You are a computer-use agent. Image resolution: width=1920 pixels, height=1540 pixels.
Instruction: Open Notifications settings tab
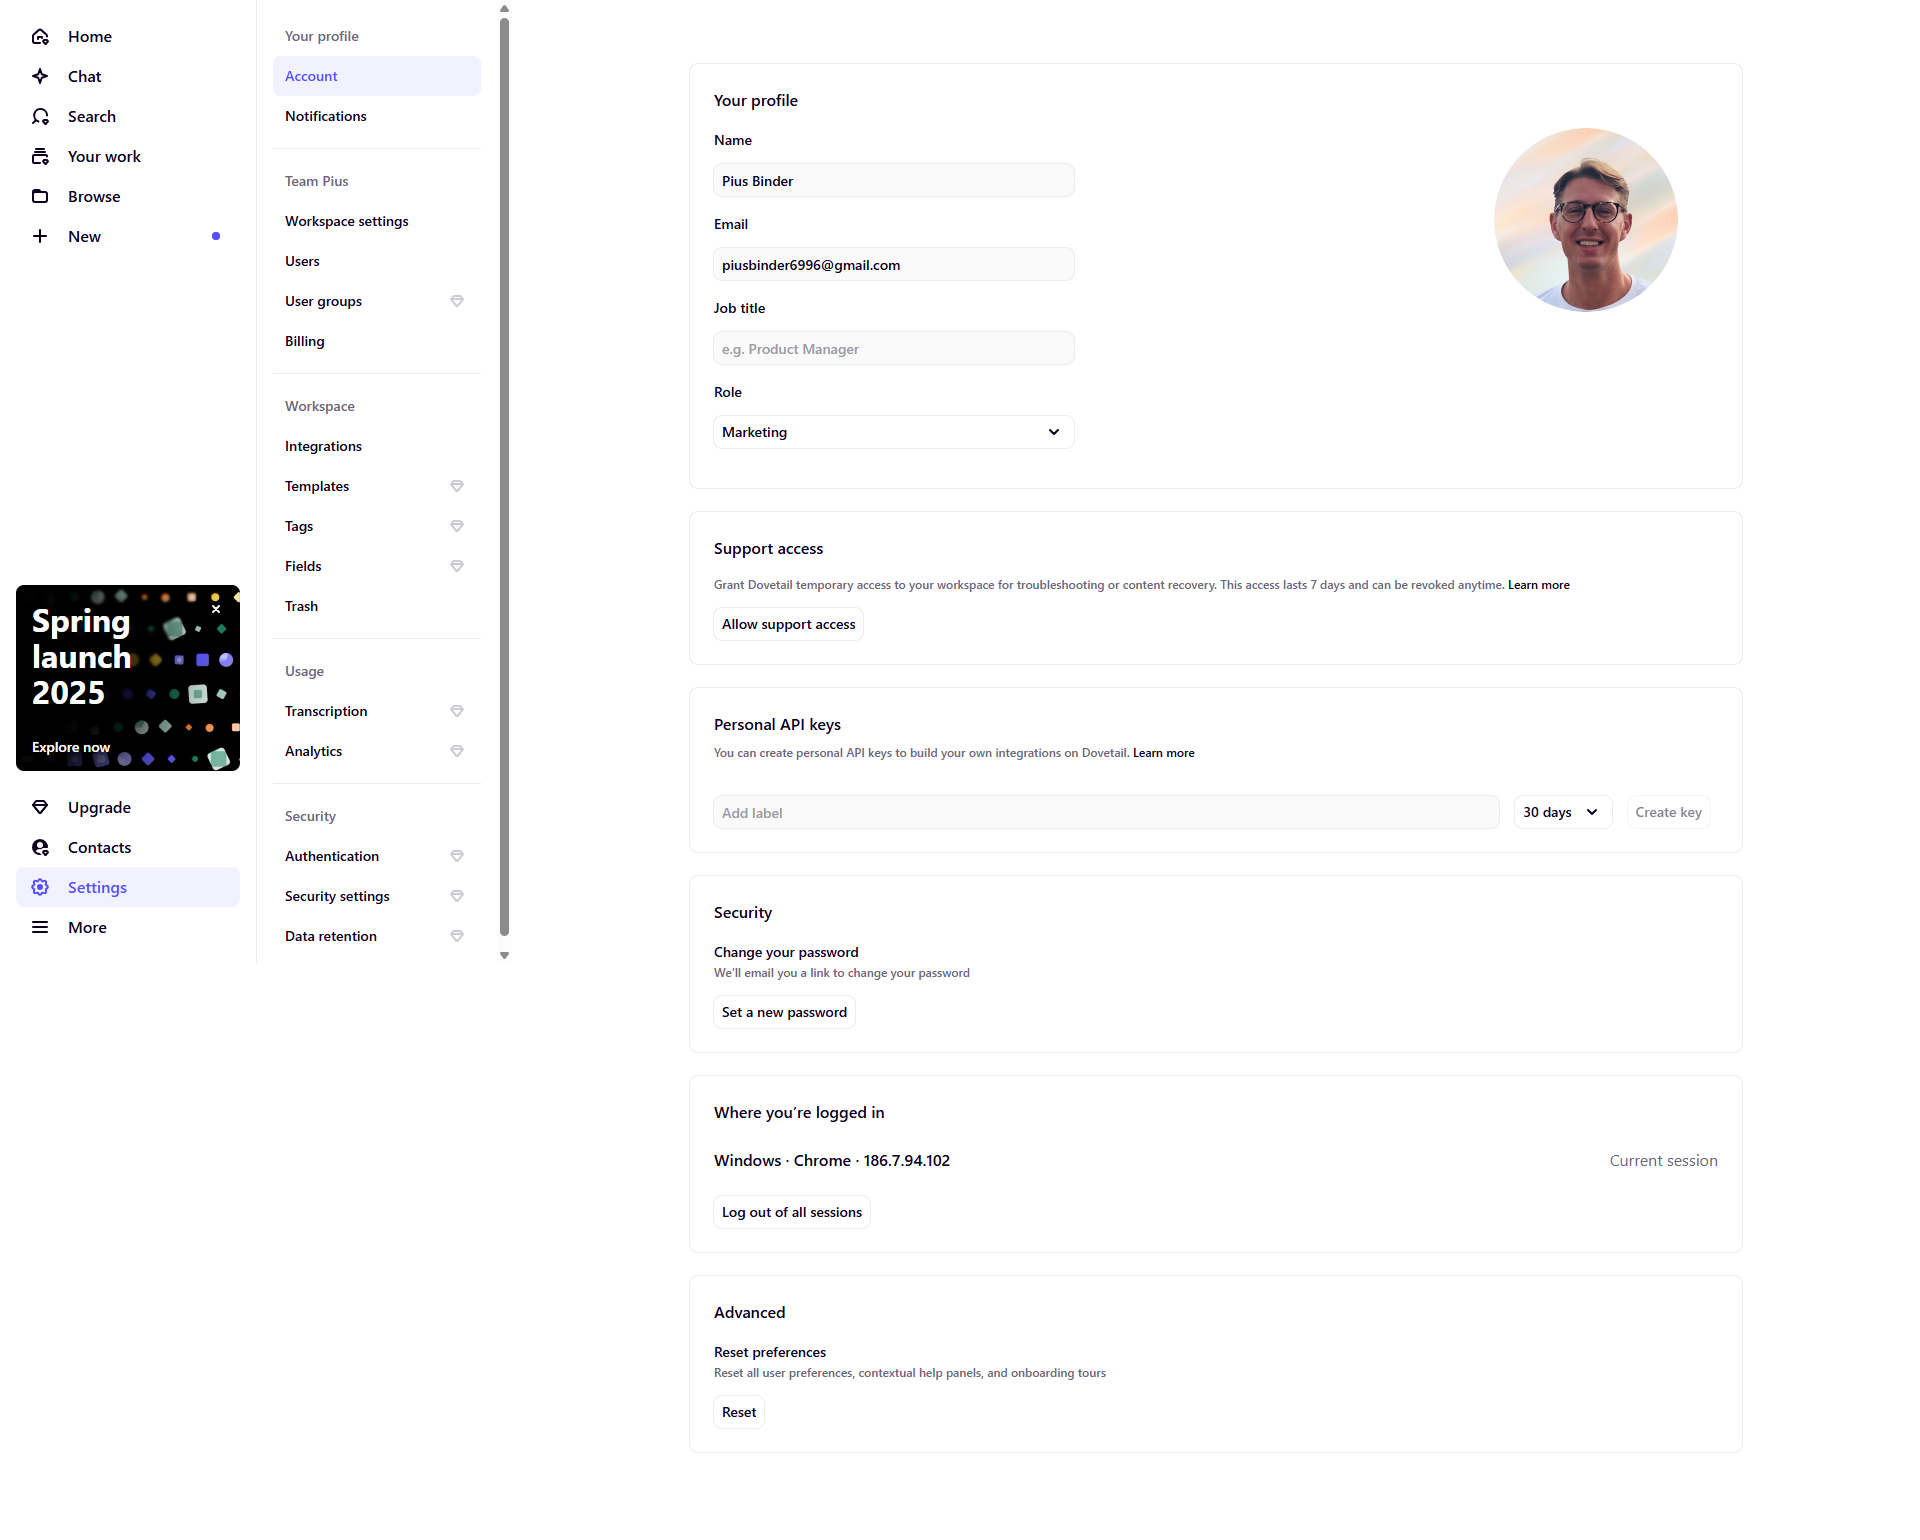[x=326, y=117]
